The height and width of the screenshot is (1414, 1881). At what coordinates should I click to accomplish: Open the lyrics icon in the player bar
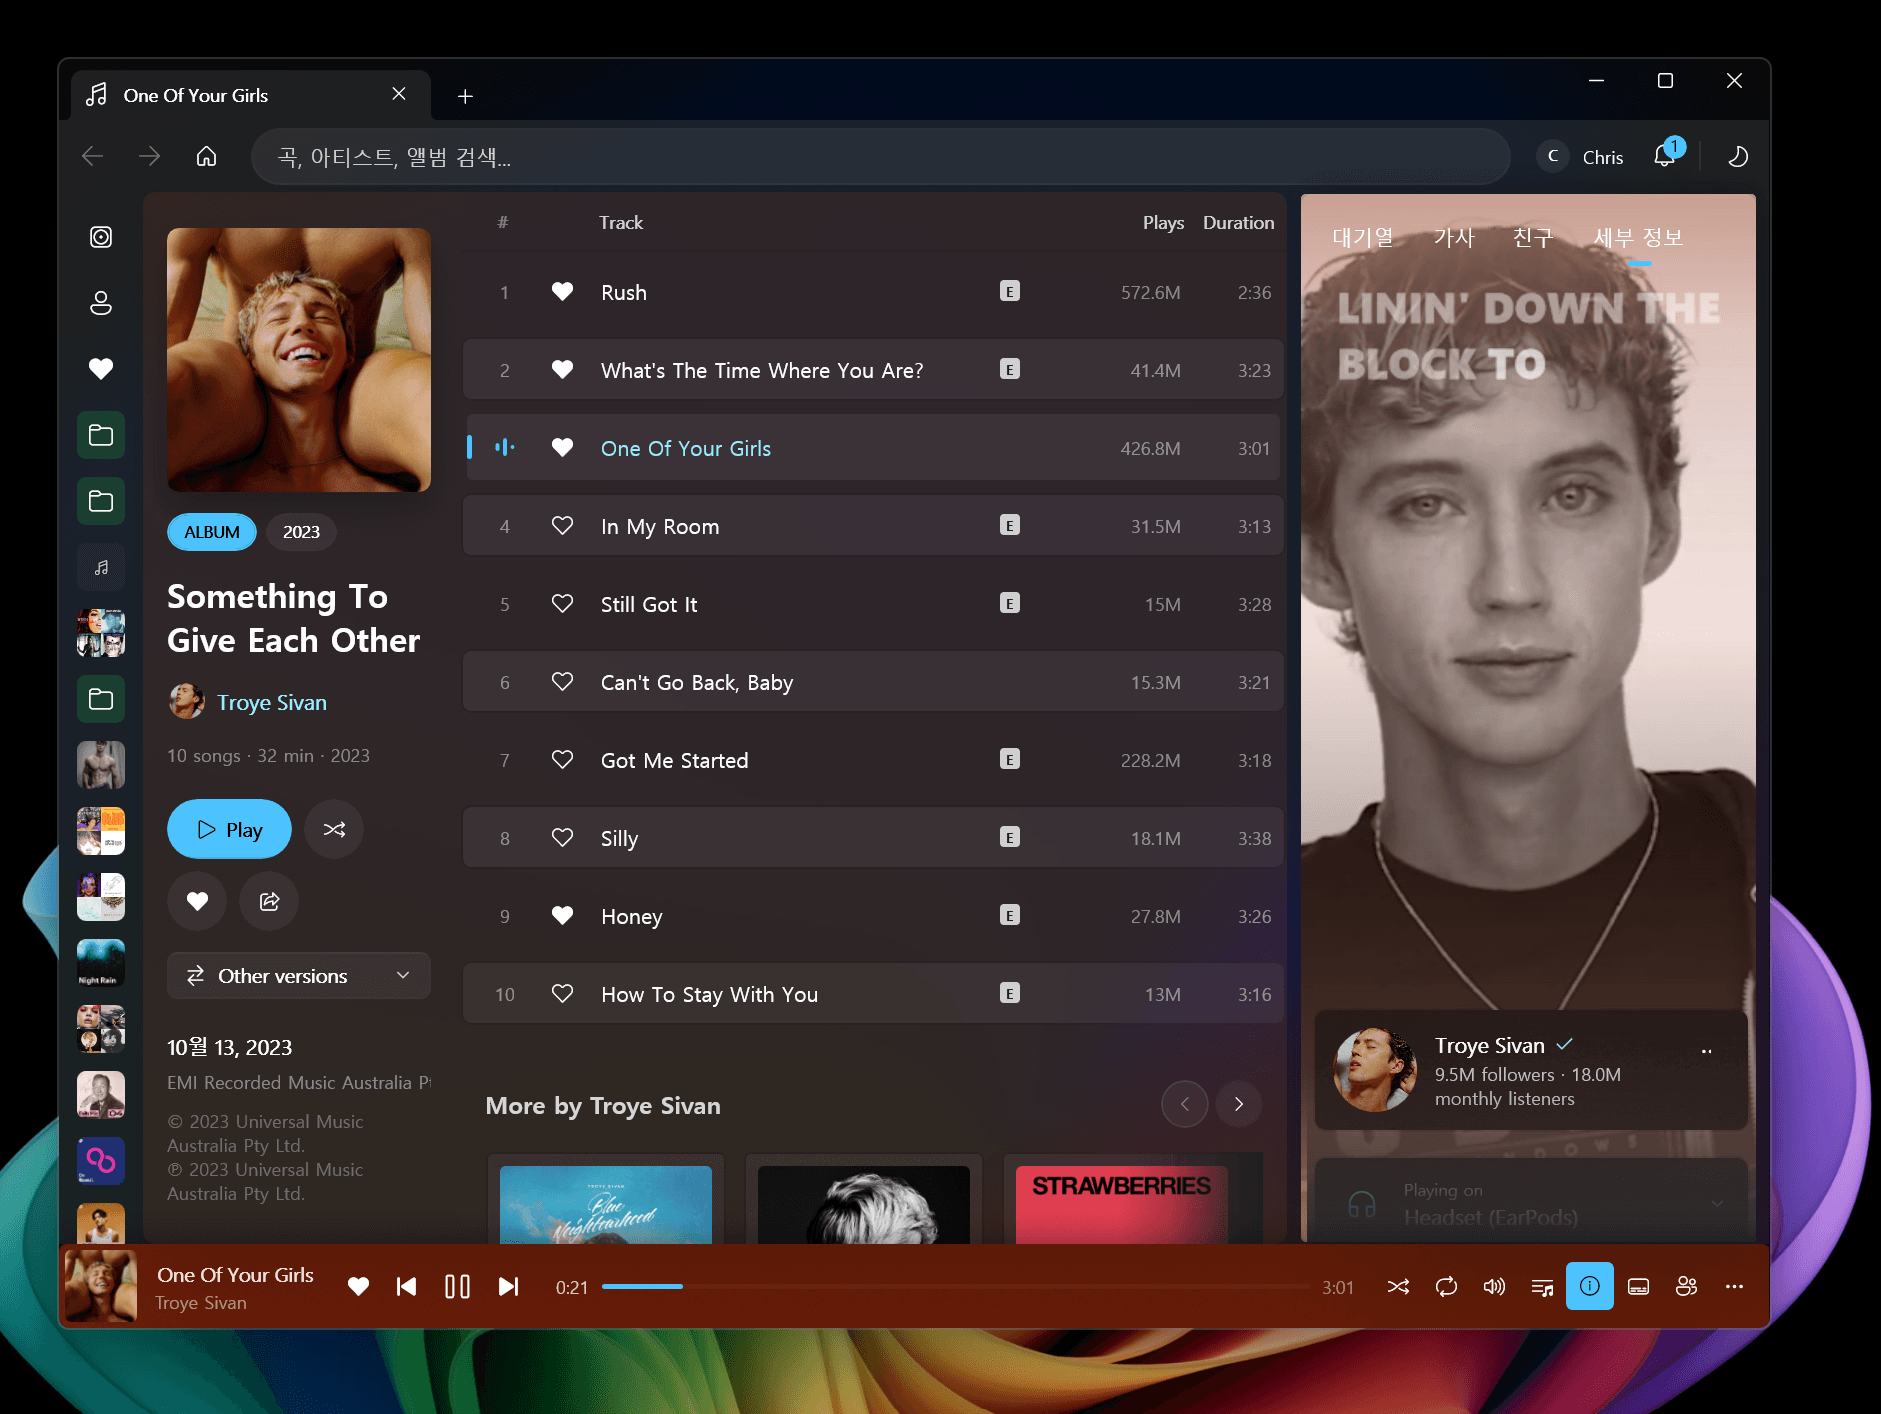[x=1638, y=1286]
